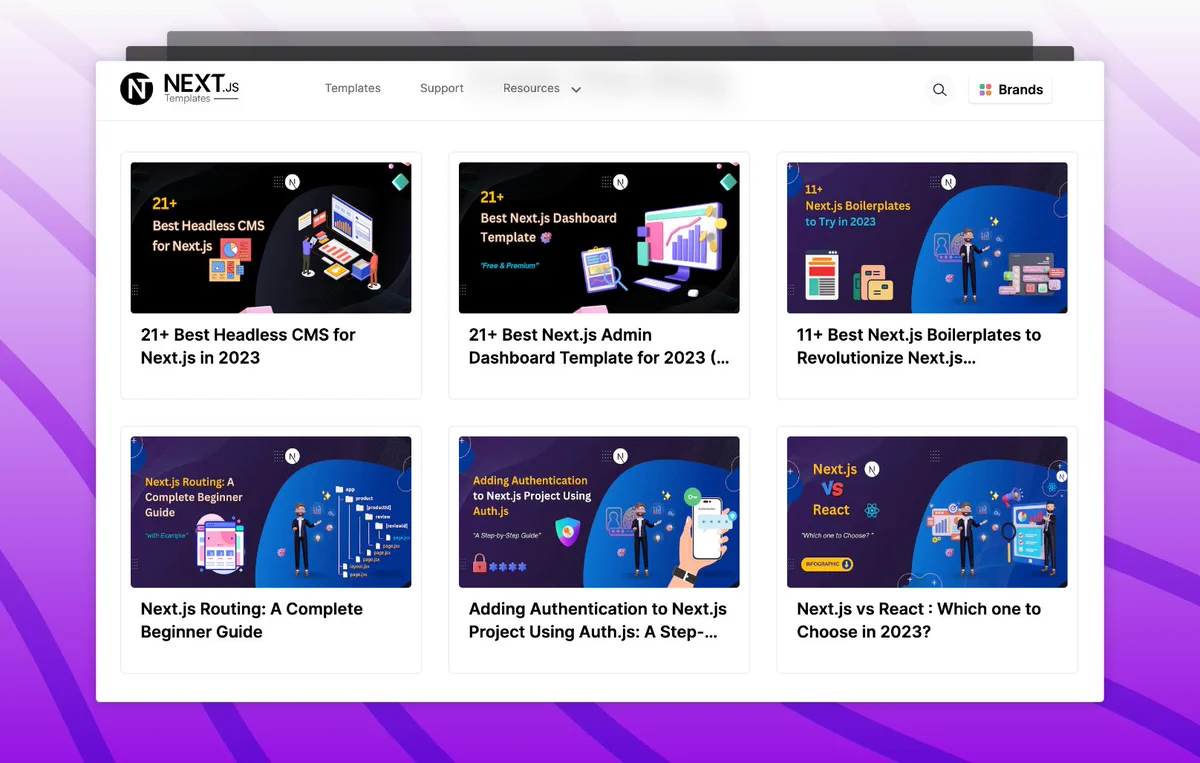Open the Next.js vs React thumbnail
The width and height of the screenshot is (1200, 763).
coord(927,512)
